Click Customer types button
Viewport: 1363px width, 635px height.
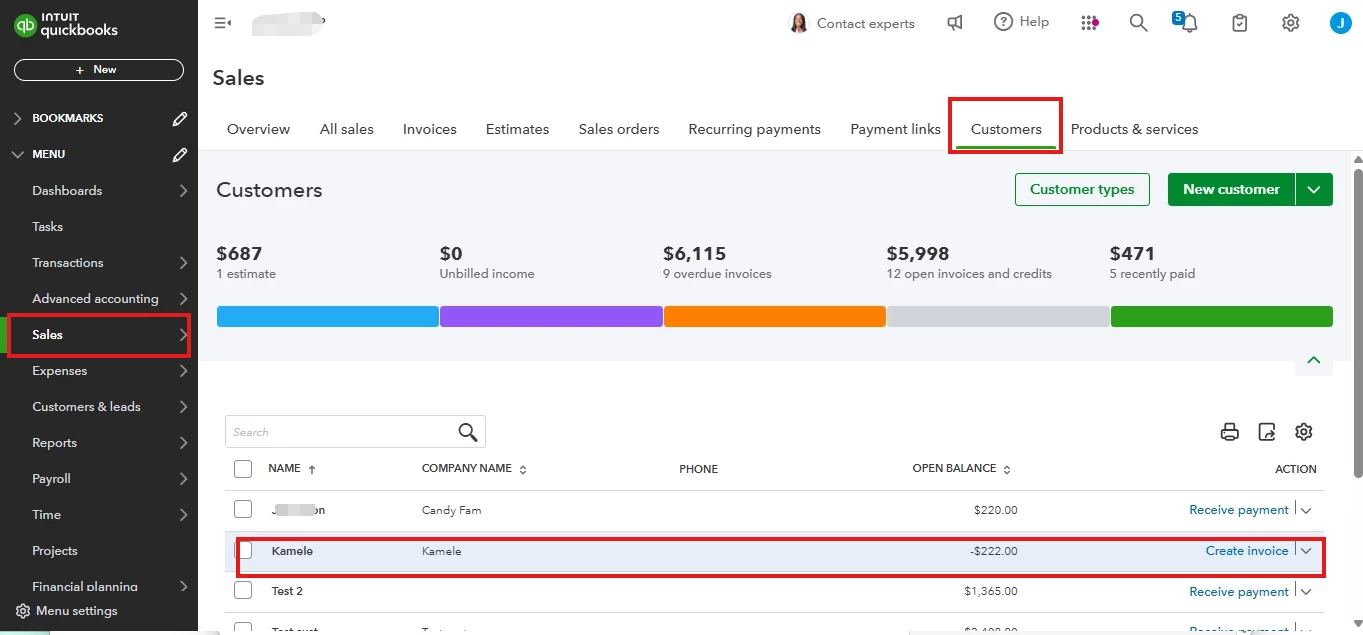(1082, 189)
